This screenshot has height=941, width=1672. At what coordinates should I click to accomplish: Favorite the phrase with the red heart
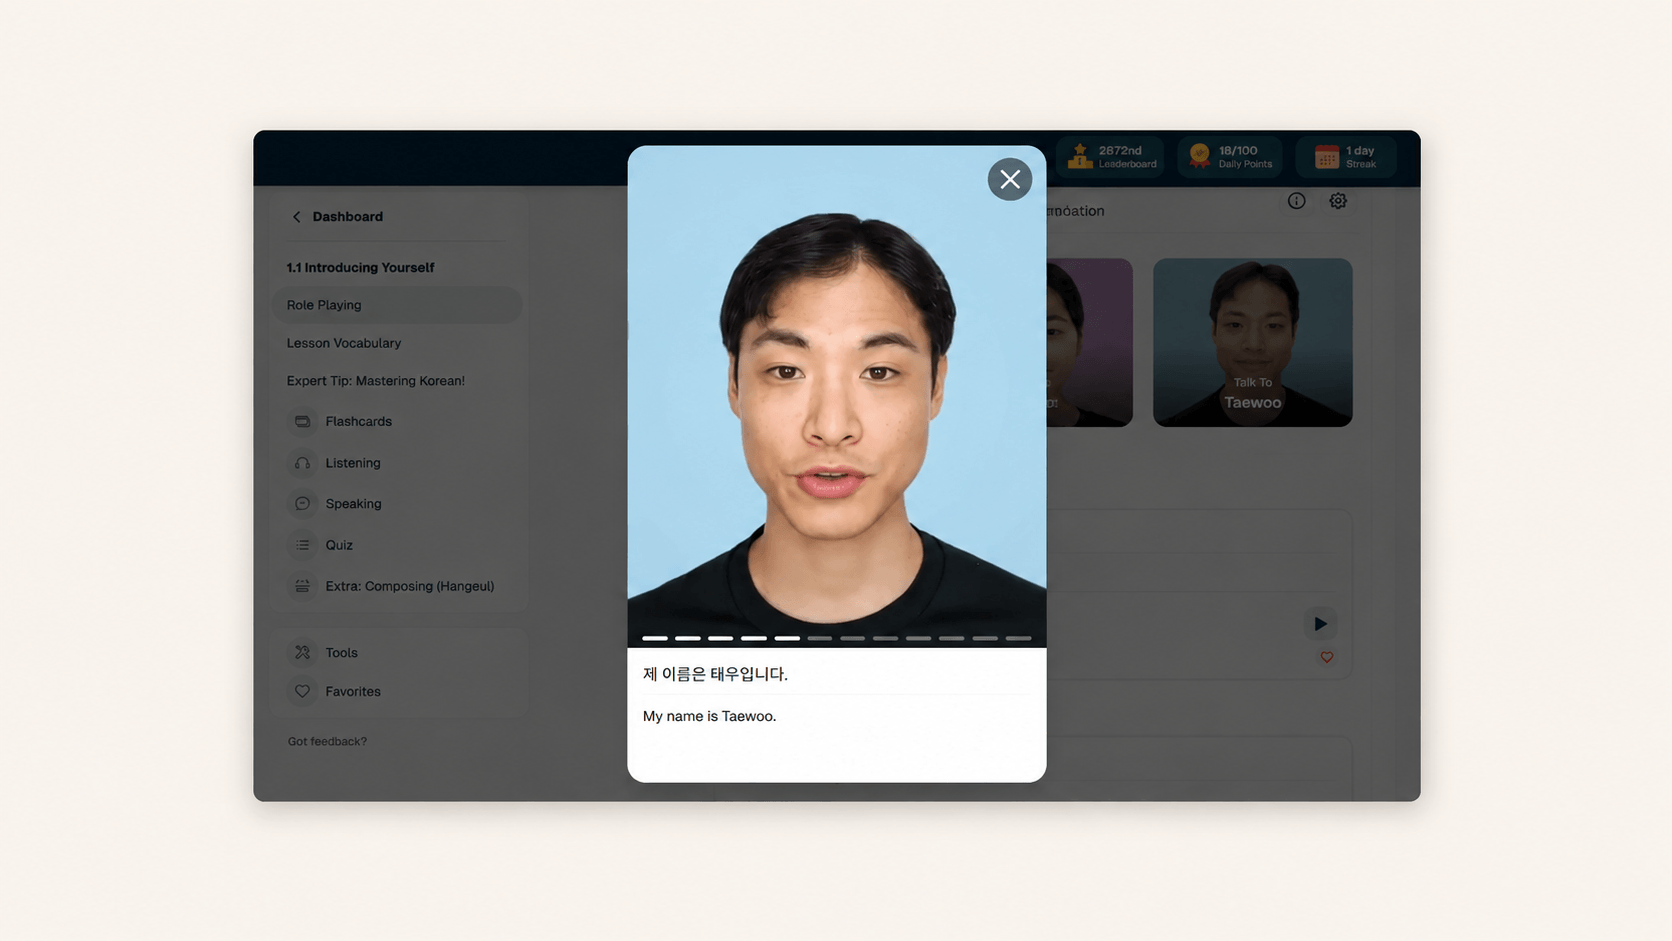1327,657
